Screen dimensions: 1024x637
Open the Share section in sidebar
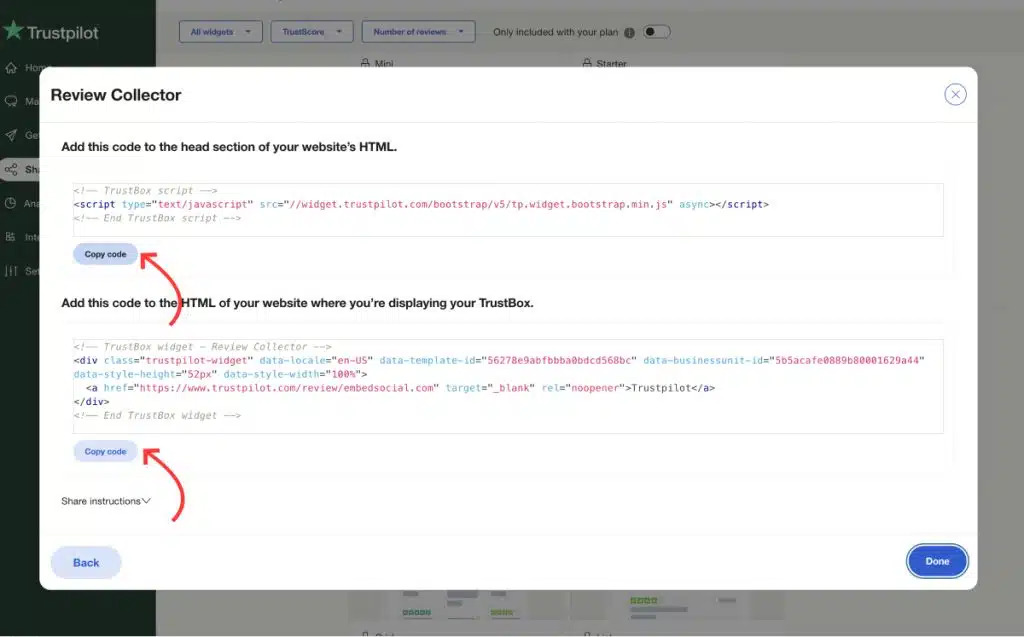click(12, 170)
